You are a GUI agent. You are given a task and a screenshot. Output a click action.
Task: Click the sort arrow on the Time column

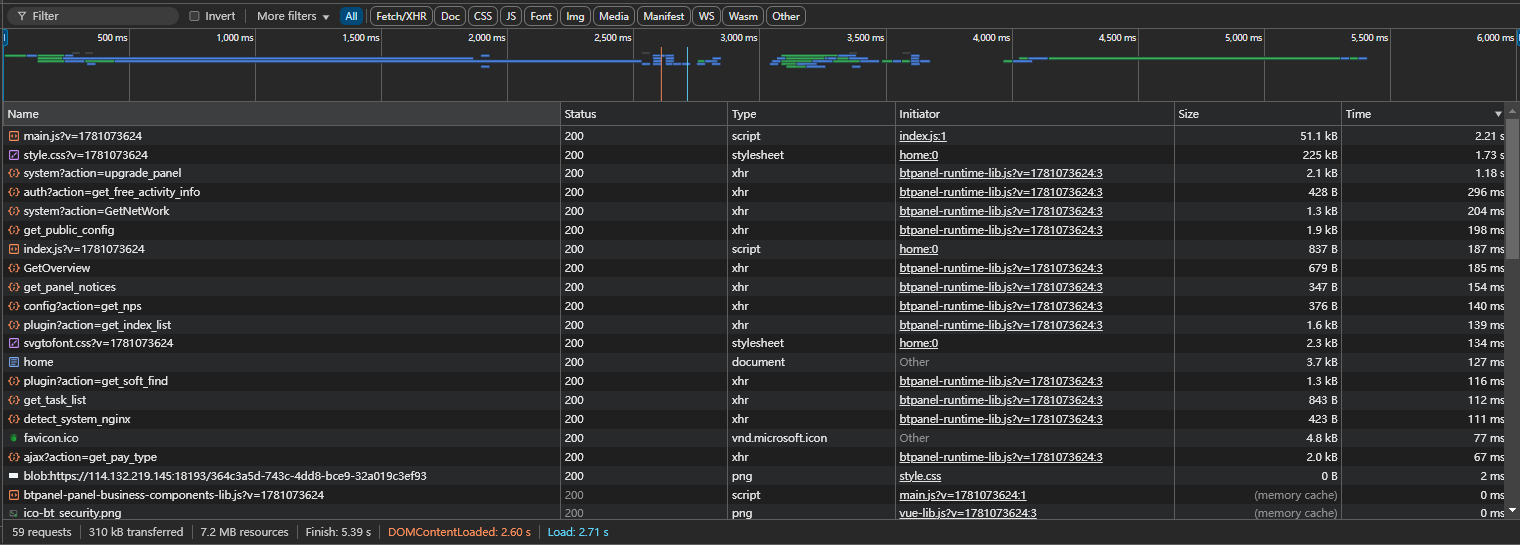[1498, 114]
